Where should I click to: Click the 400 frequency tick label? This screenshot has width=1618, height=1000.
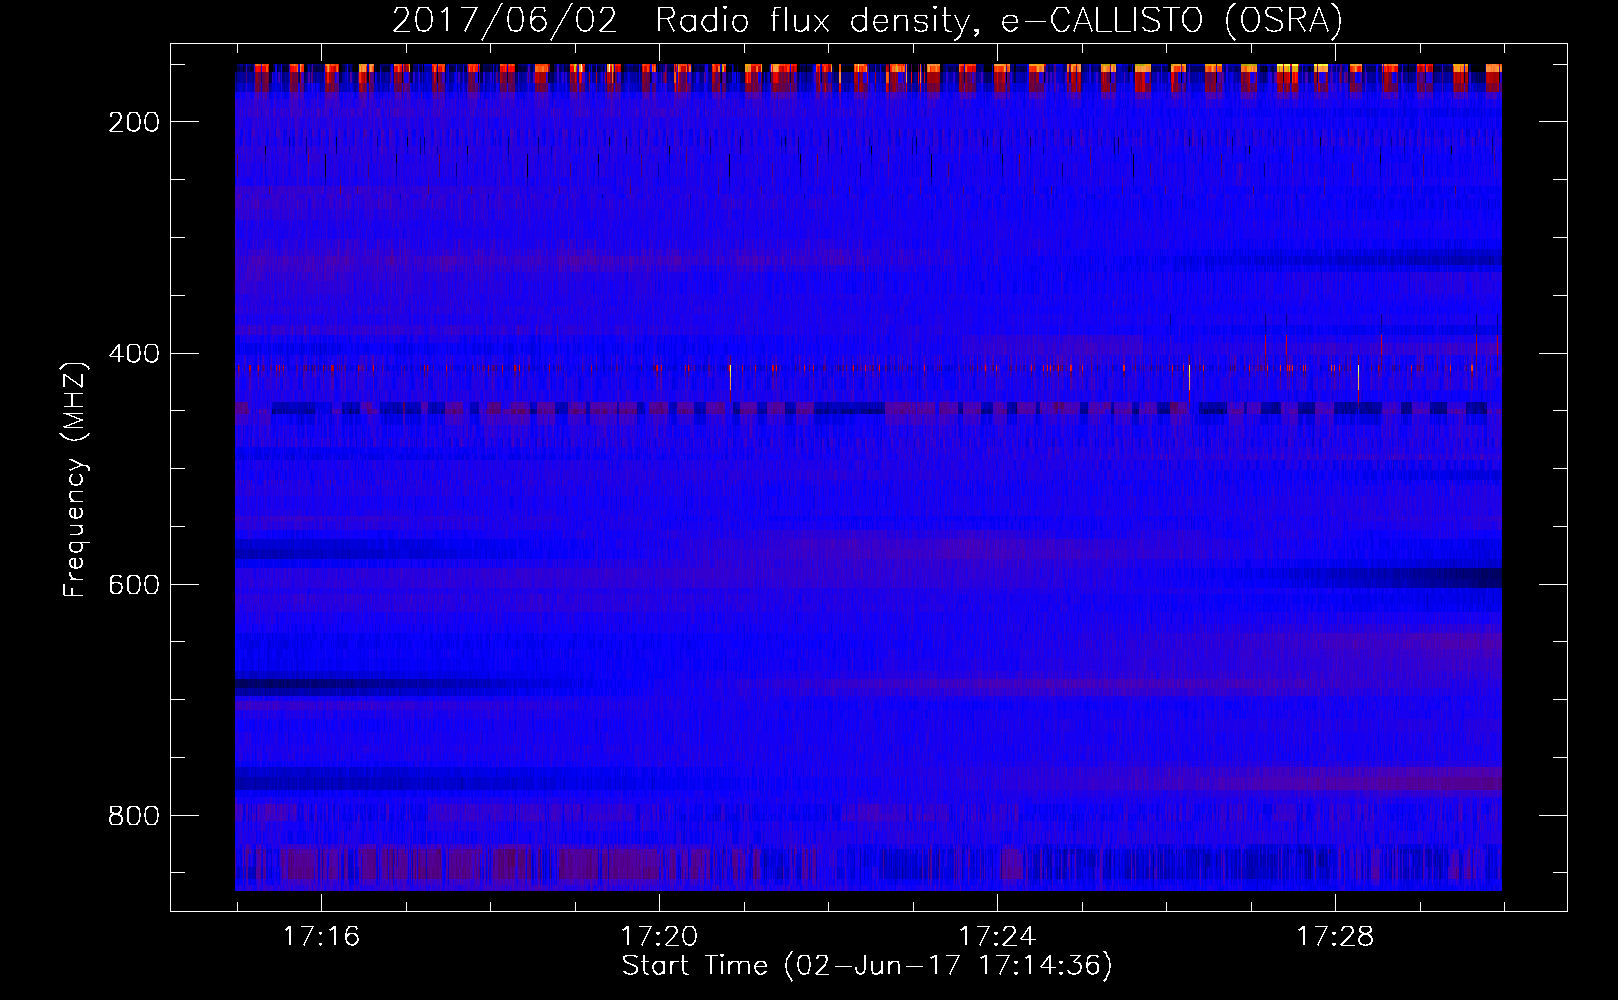134,354
